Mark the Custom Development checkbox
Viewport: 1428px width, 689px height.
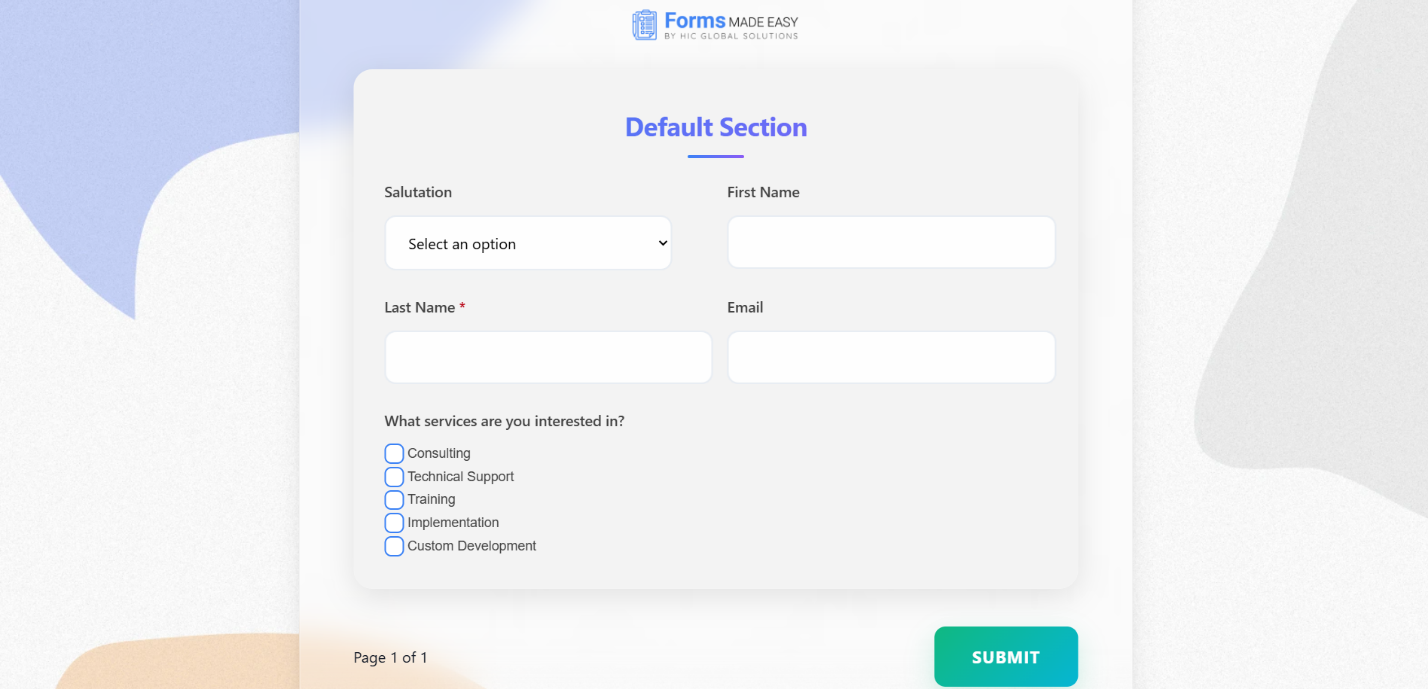tap(394, 546)
